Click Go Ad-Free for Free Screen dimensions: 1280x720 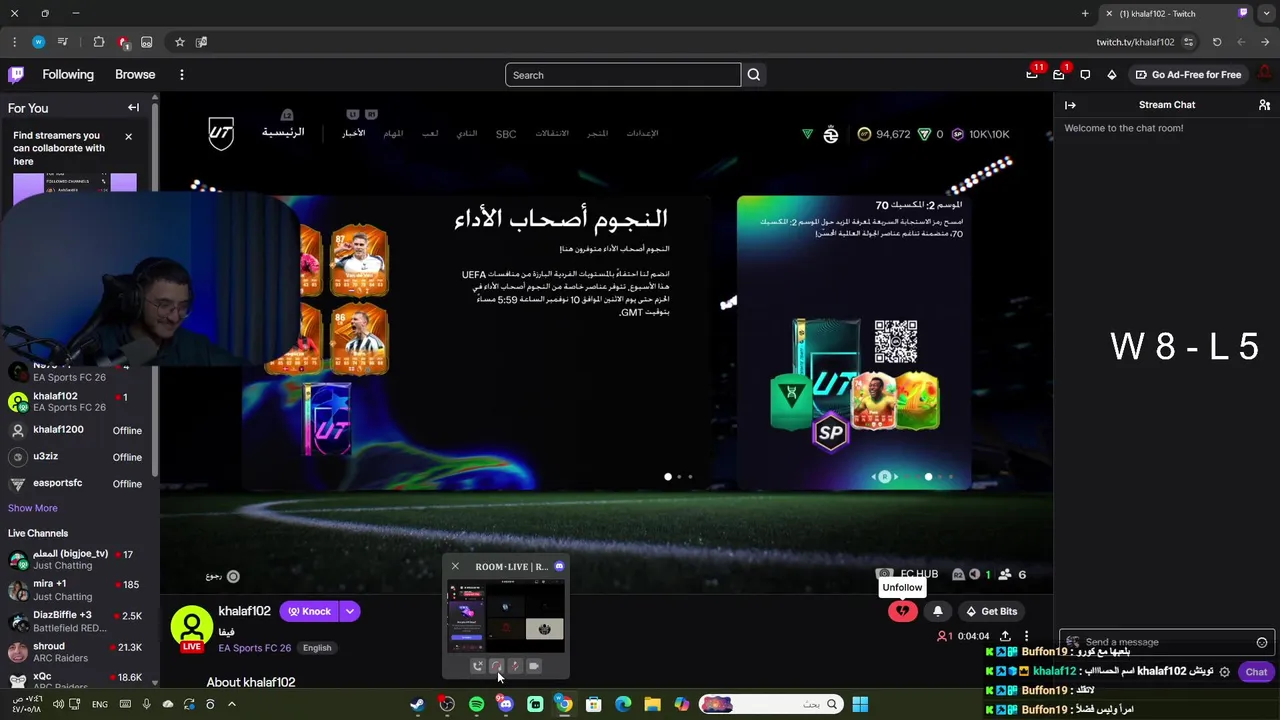[1188, 74]
